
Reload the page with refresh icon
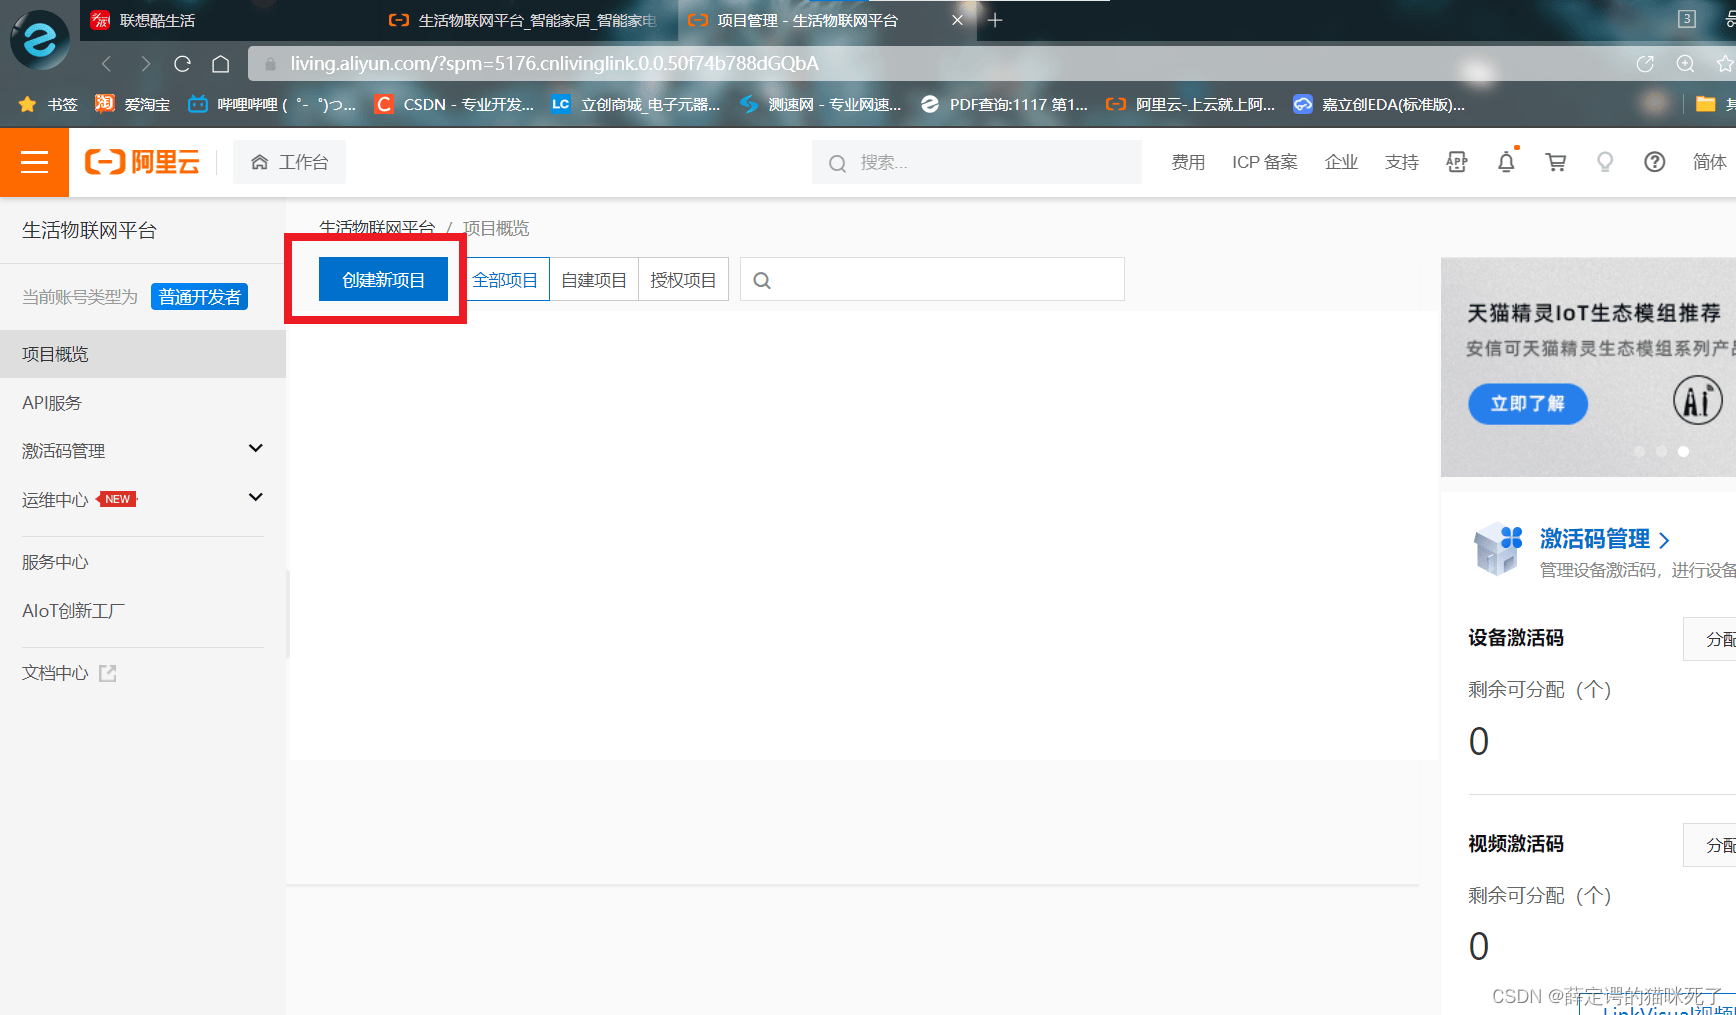click(182, 64)
